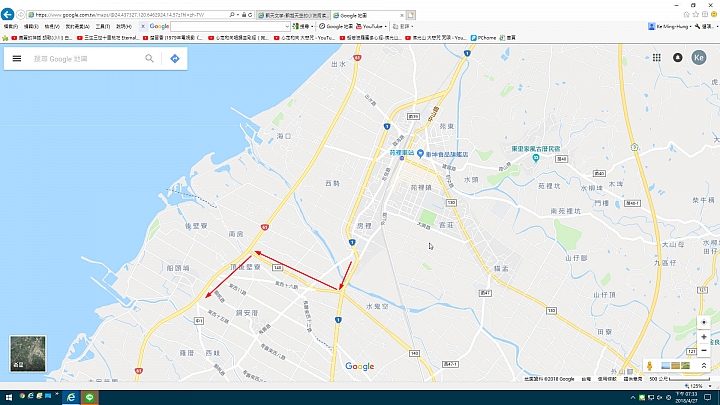The image size is (720, 405).
Task: Open the volume tray icon
Action: (659, 398)
